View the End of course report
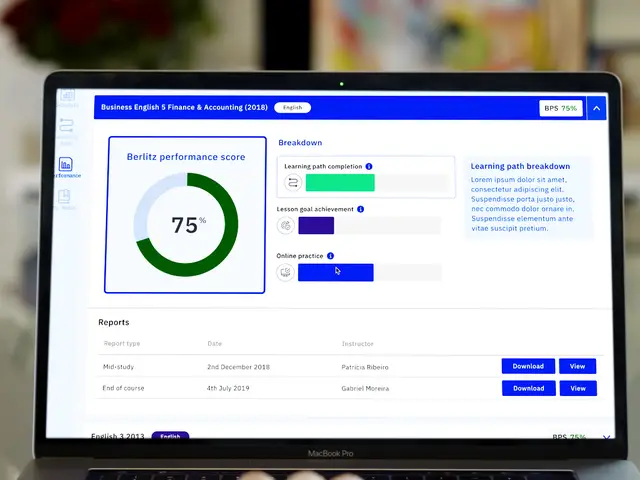The height and width of the screenshot is (480, 640). click(x=578, y=388)
